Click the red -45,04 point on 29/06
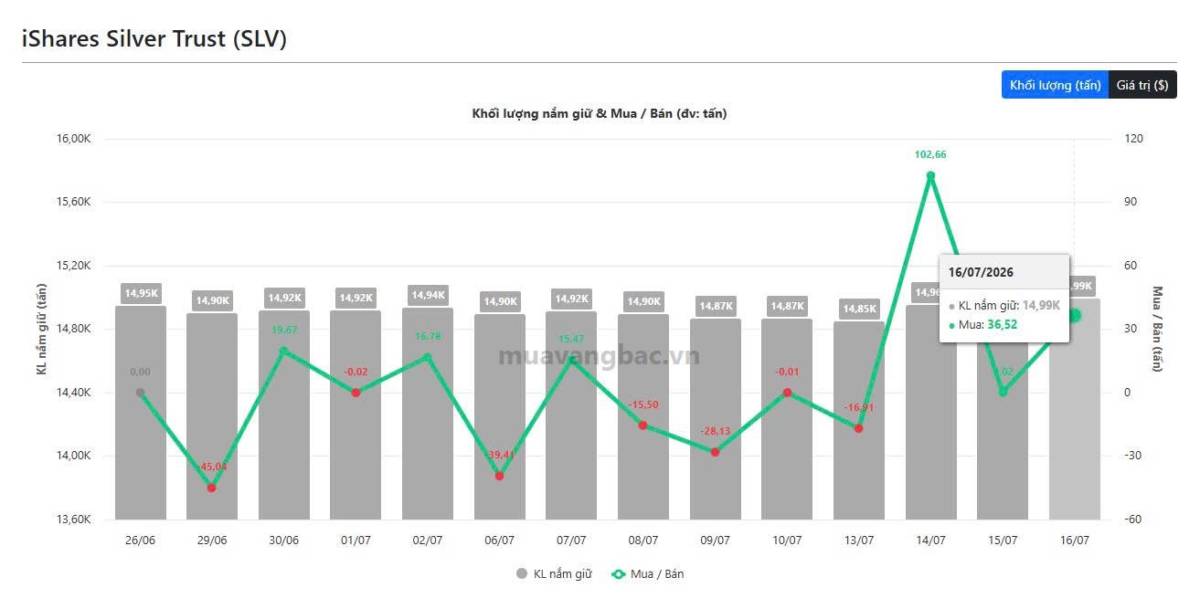This screenshot has width=1200, height=609. (211, 488)
